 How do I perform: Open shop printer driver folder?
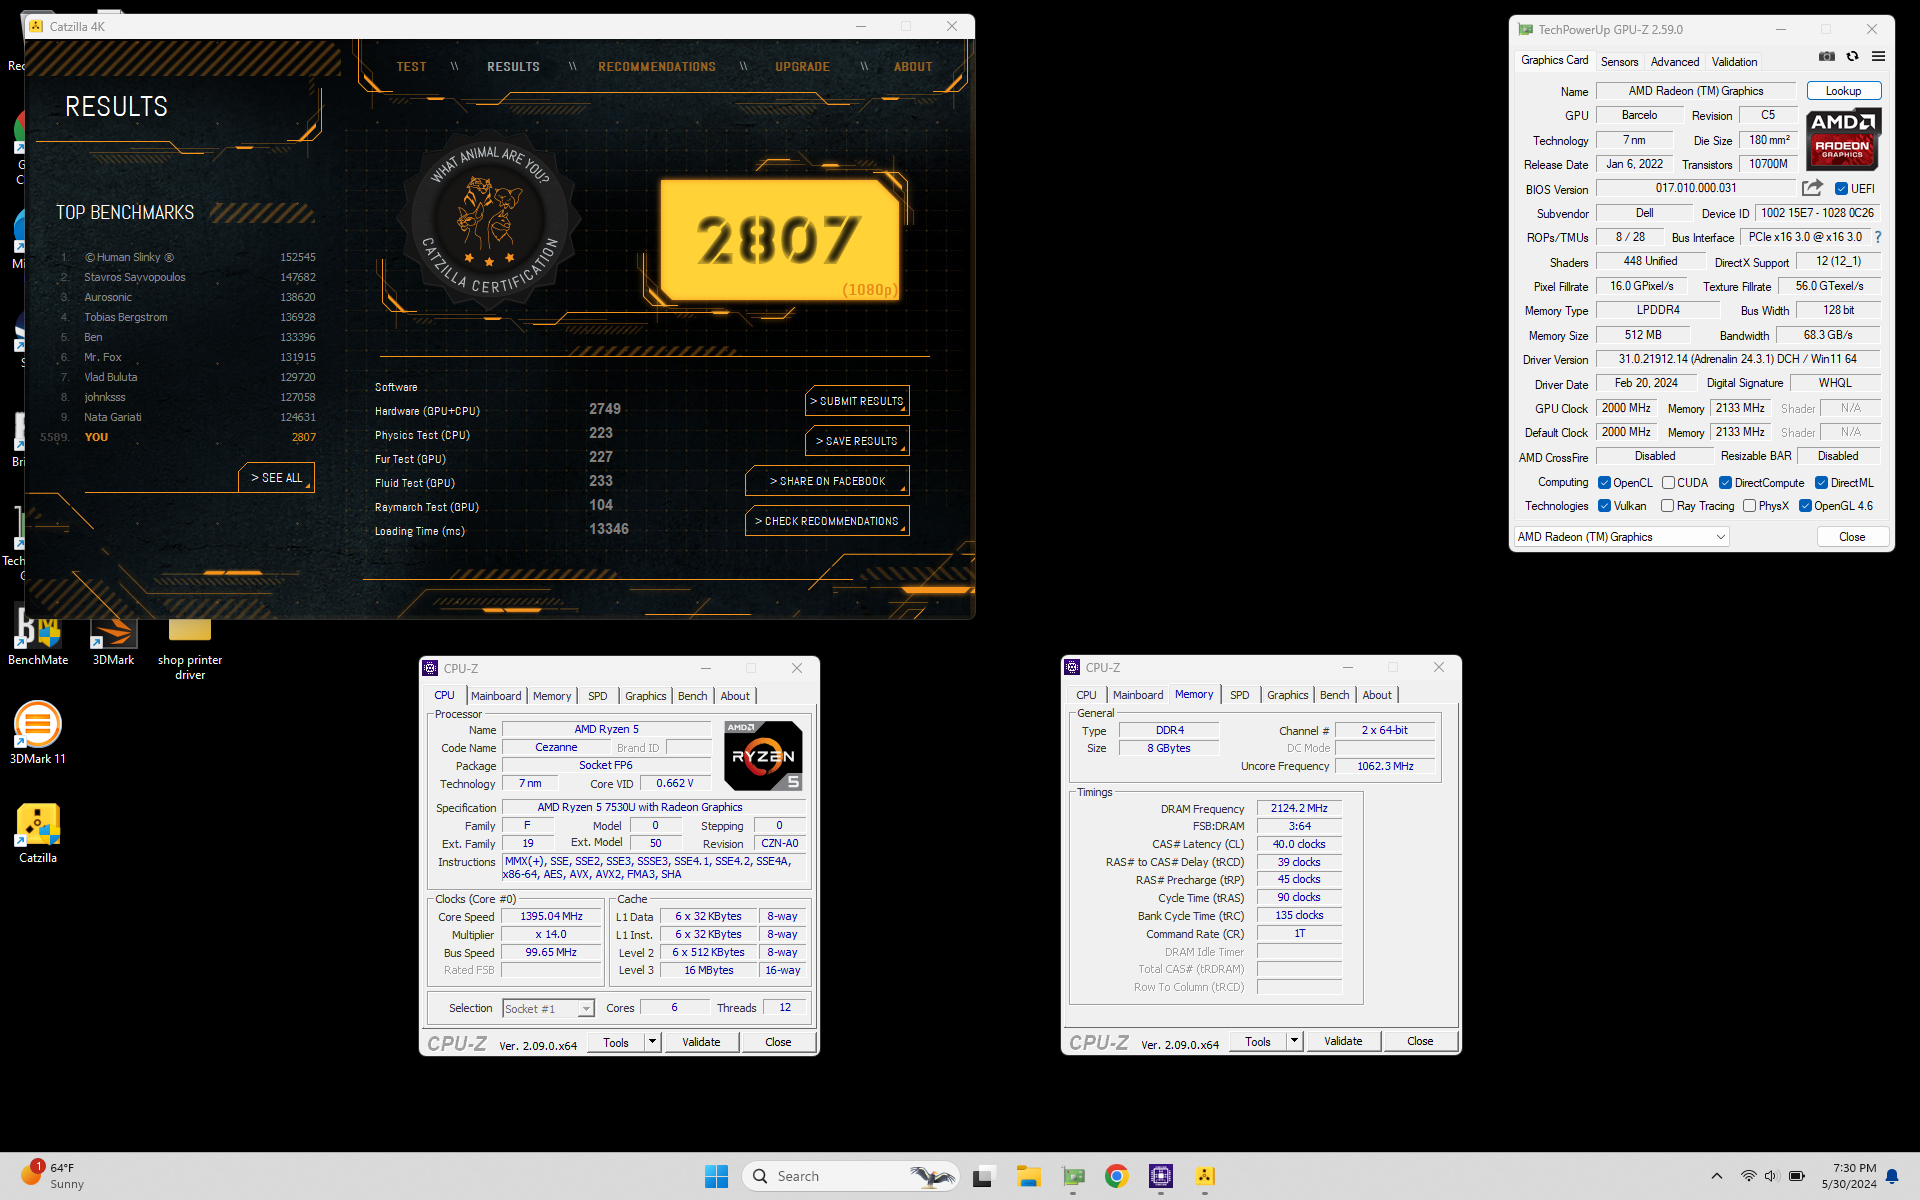tap(190, 647)
